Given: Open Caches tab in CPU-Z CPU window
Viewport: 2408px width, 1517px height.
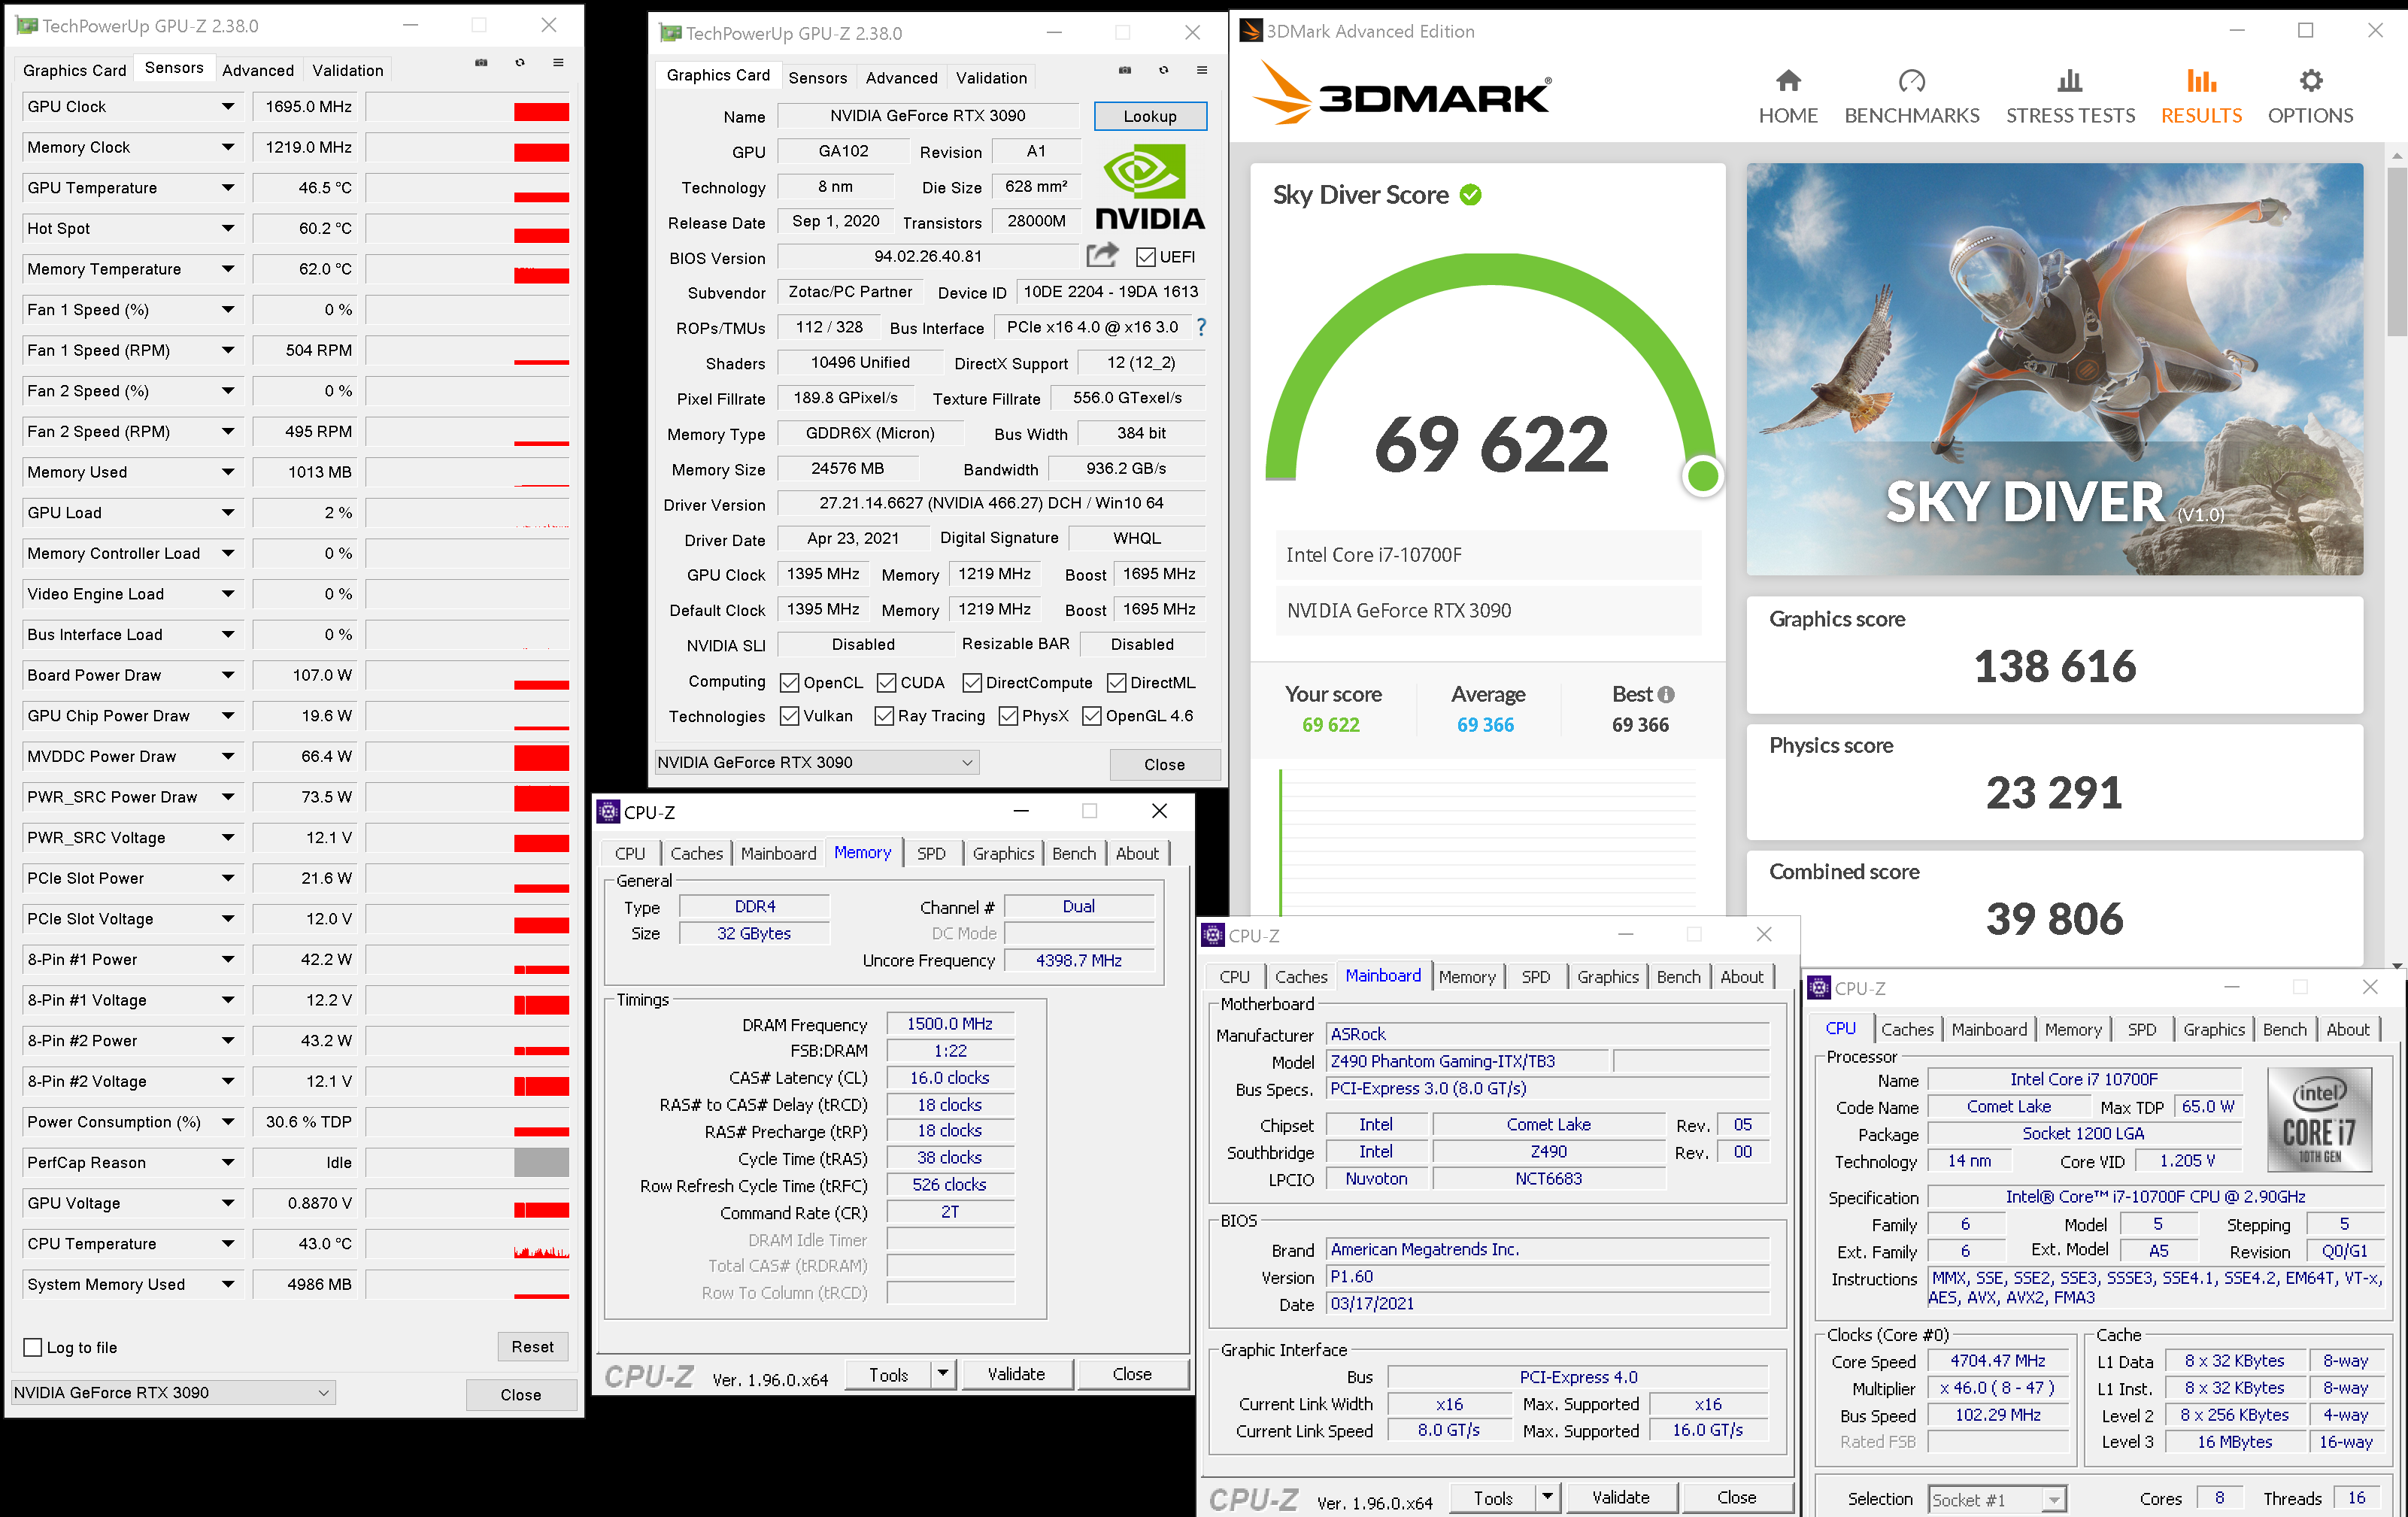Looking at the screenshot, I should tap(1907, 1029).
